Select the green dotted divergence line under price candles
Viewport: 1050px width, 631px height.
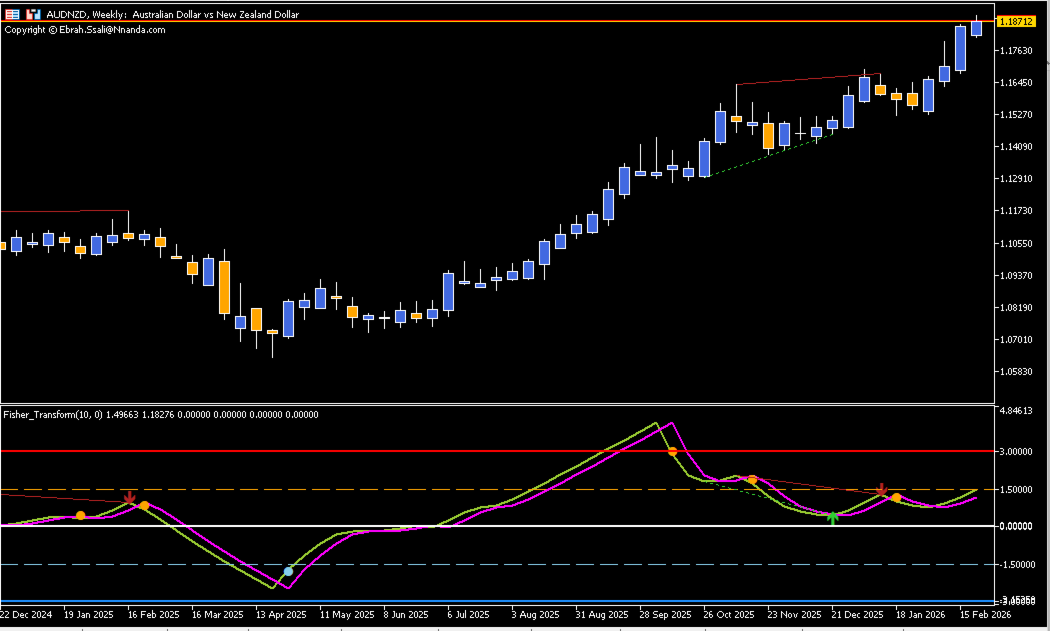tap(770, 155)
